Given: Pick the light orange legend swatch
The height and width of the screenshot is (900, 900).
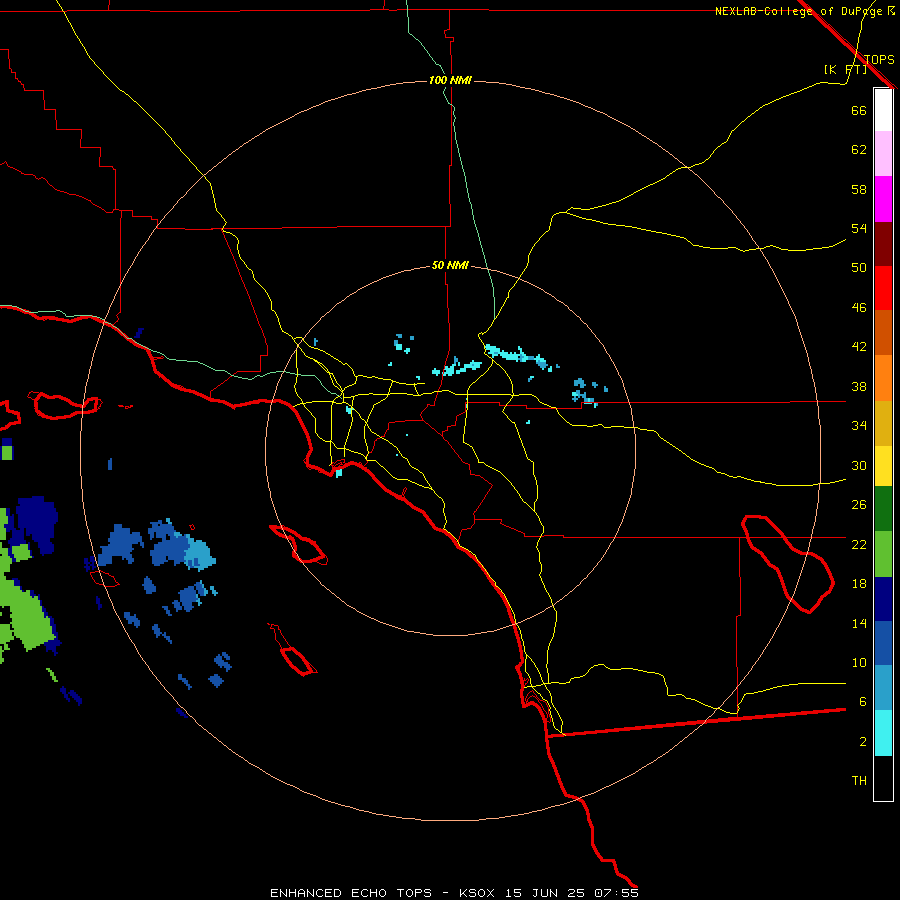Looking at the screenshot, I should coord(883,378).
